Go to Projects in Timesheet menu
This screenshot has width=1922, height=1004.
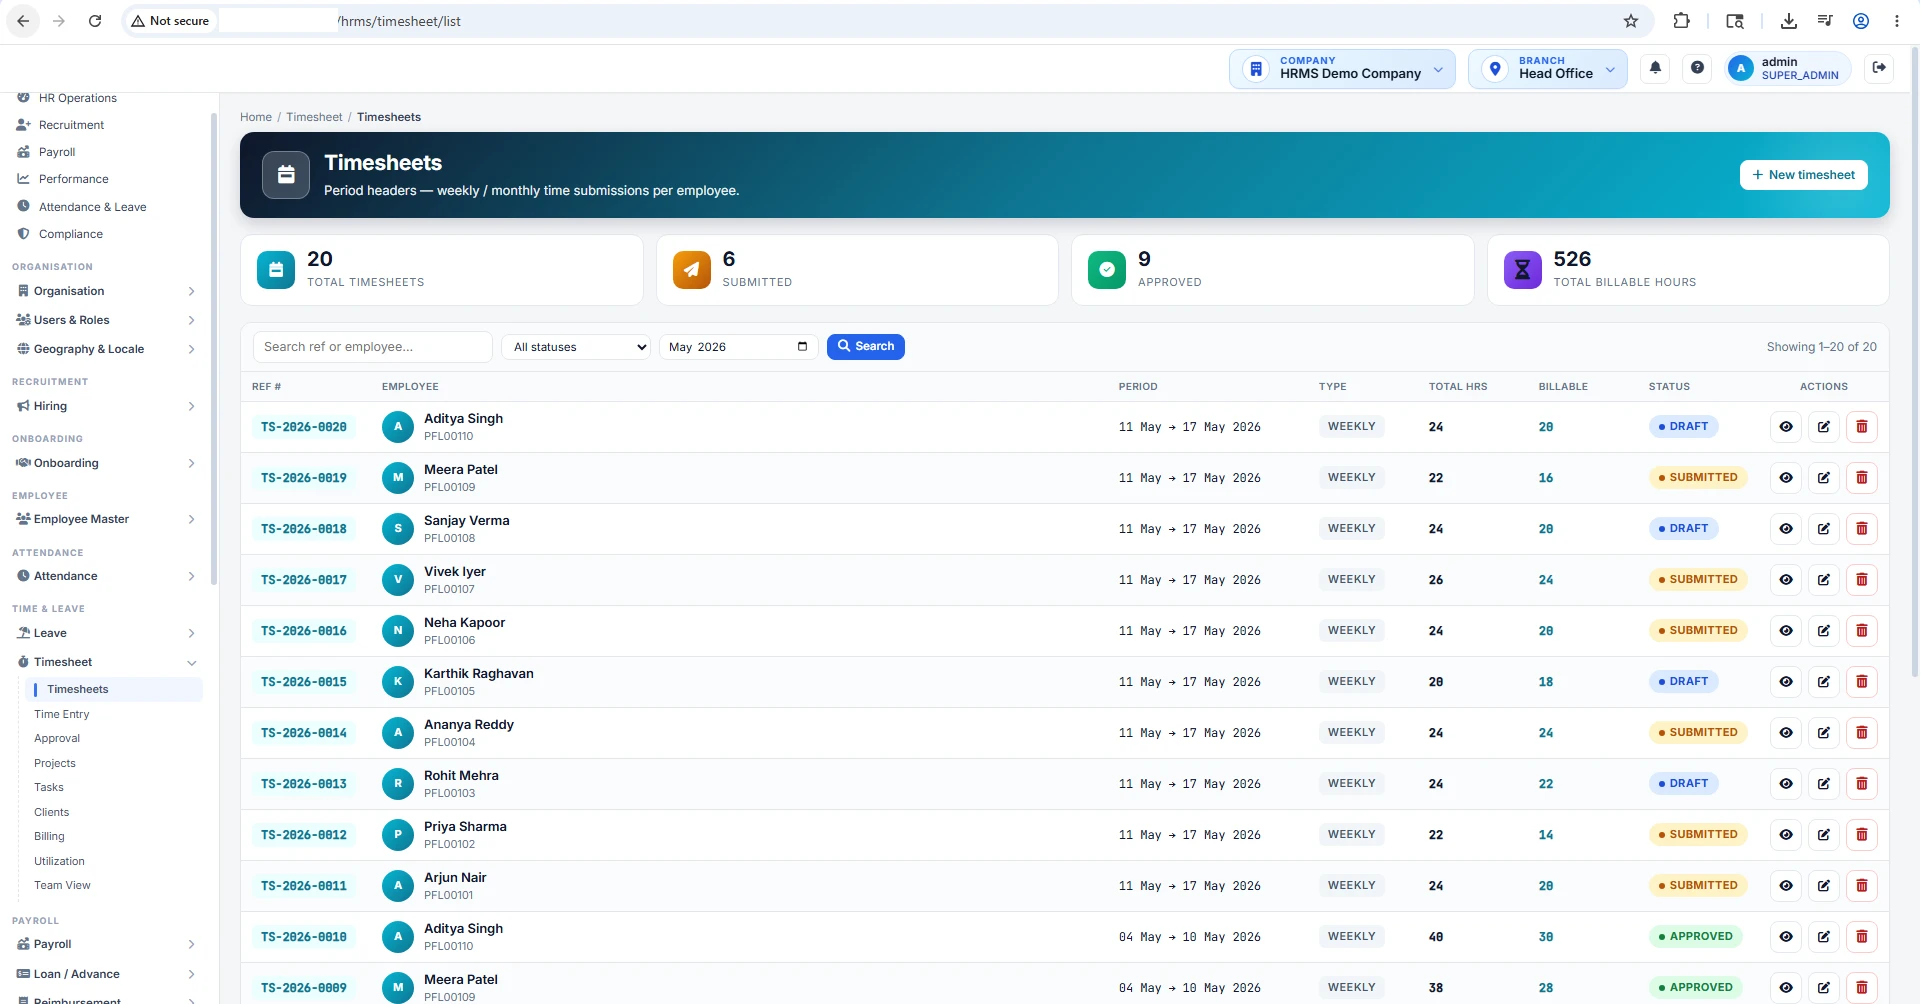pyautogui.click(x=55, y=763)
